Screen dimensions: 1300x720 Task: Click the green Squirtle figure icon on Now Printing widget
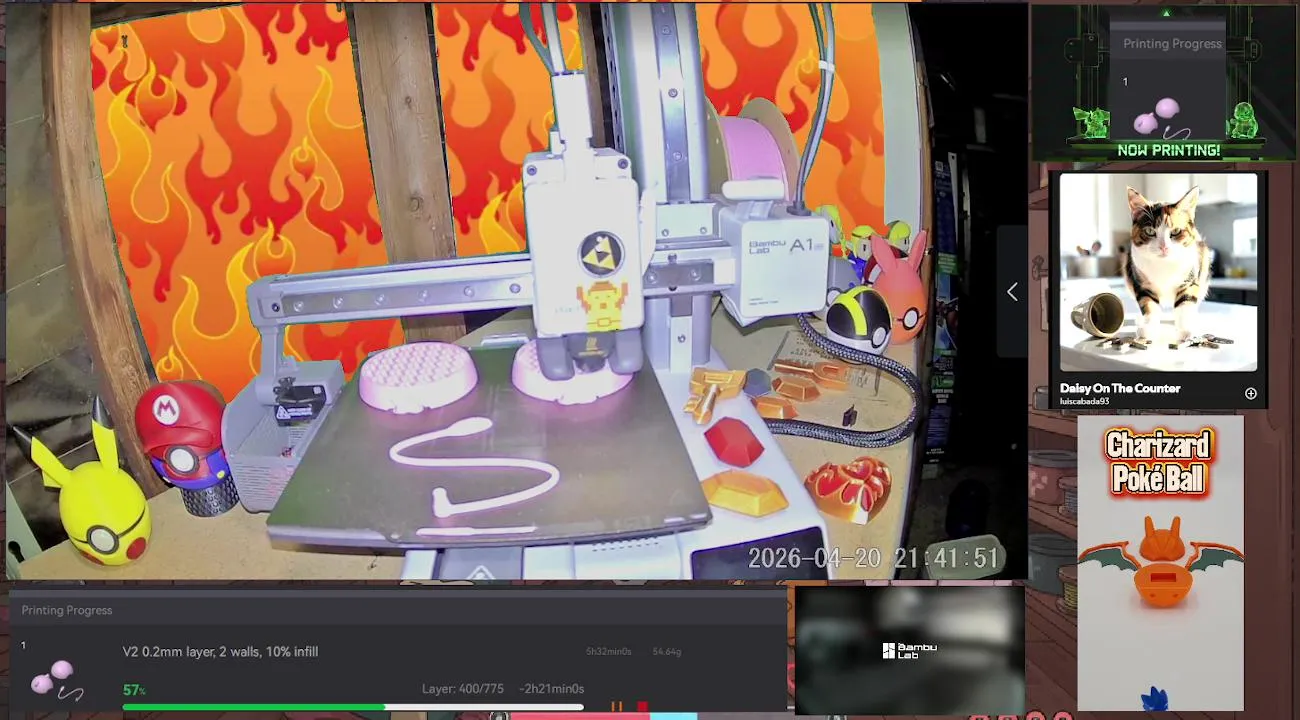pos(1243,120)
